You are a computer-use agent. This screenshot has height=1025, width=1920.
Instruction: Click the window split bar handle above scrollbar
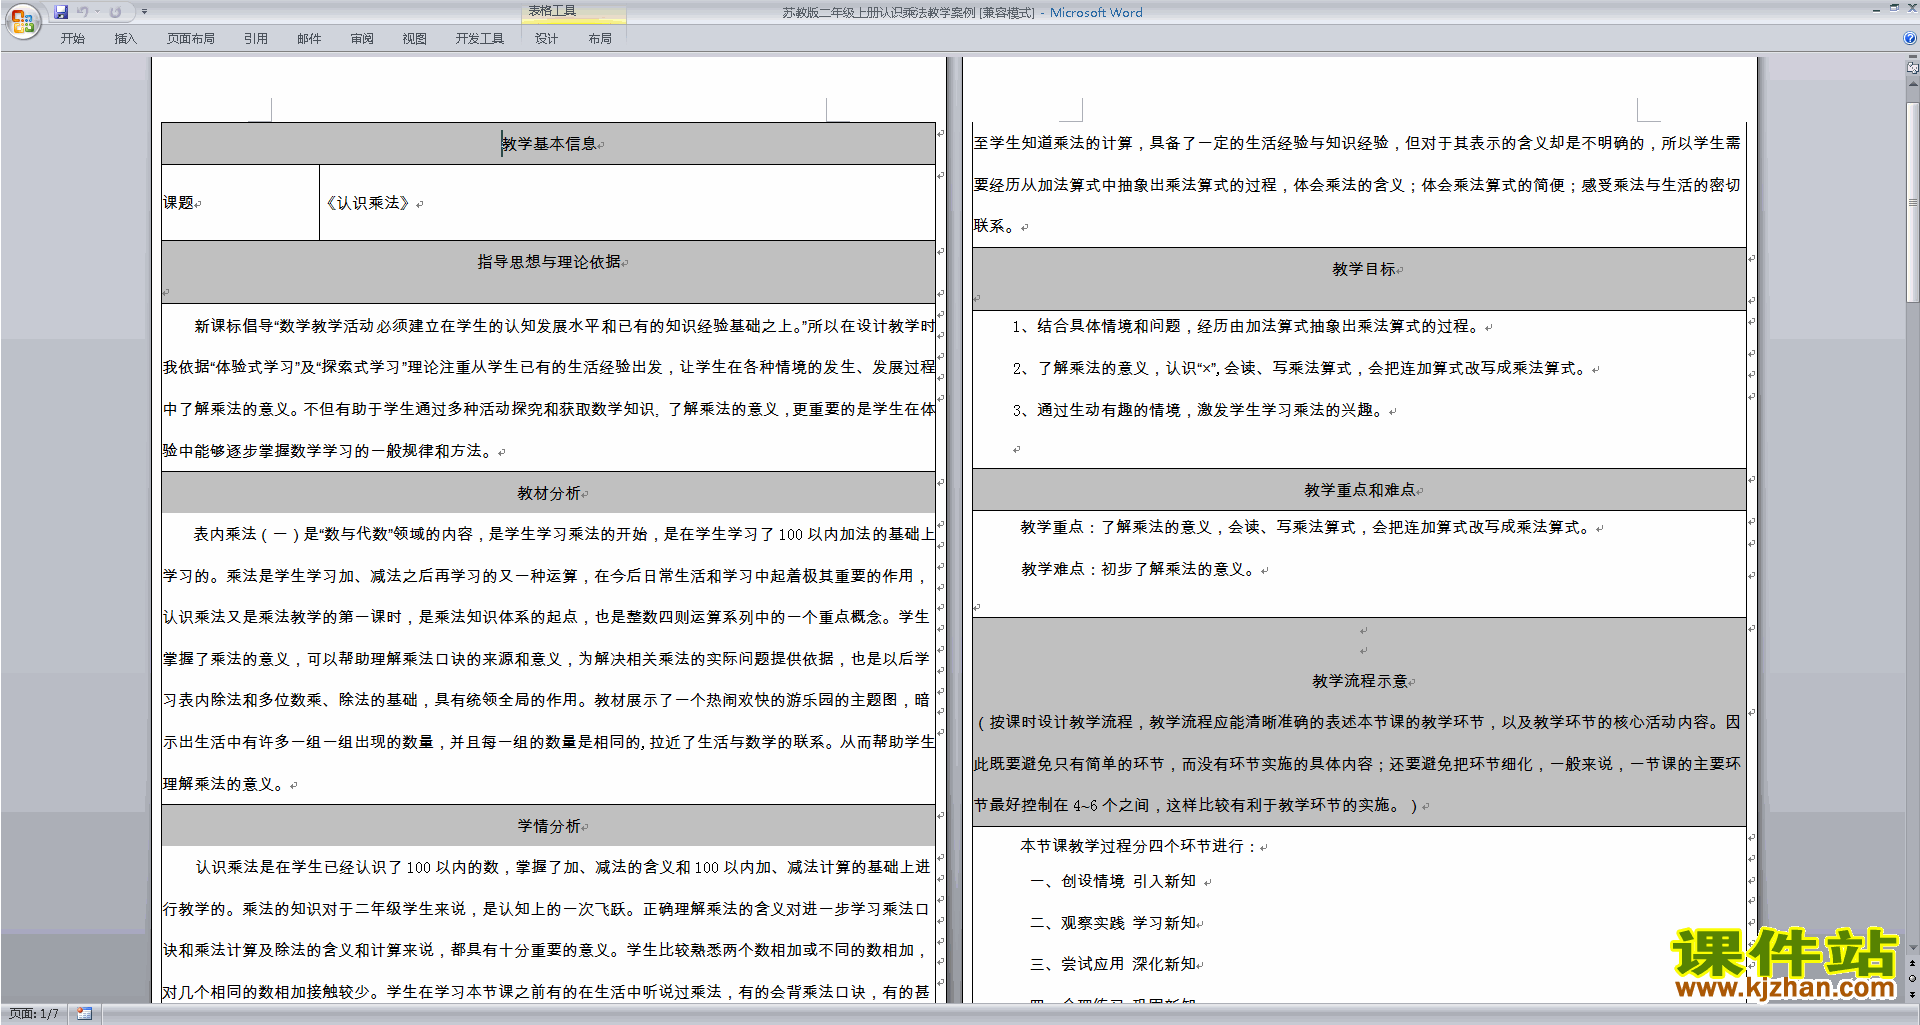point(1912,57)
